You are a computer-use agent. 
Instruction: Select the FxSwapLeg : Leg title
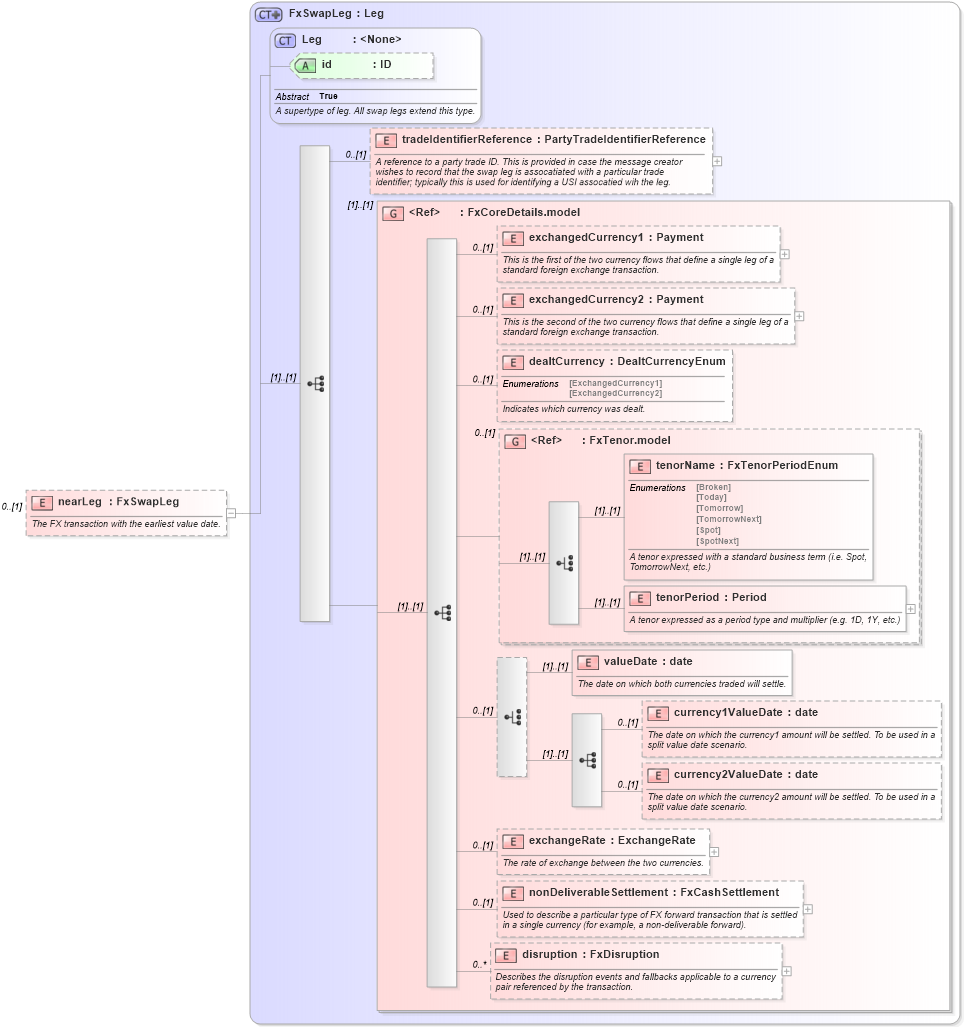pyautogui.click(x=336, y=14)
